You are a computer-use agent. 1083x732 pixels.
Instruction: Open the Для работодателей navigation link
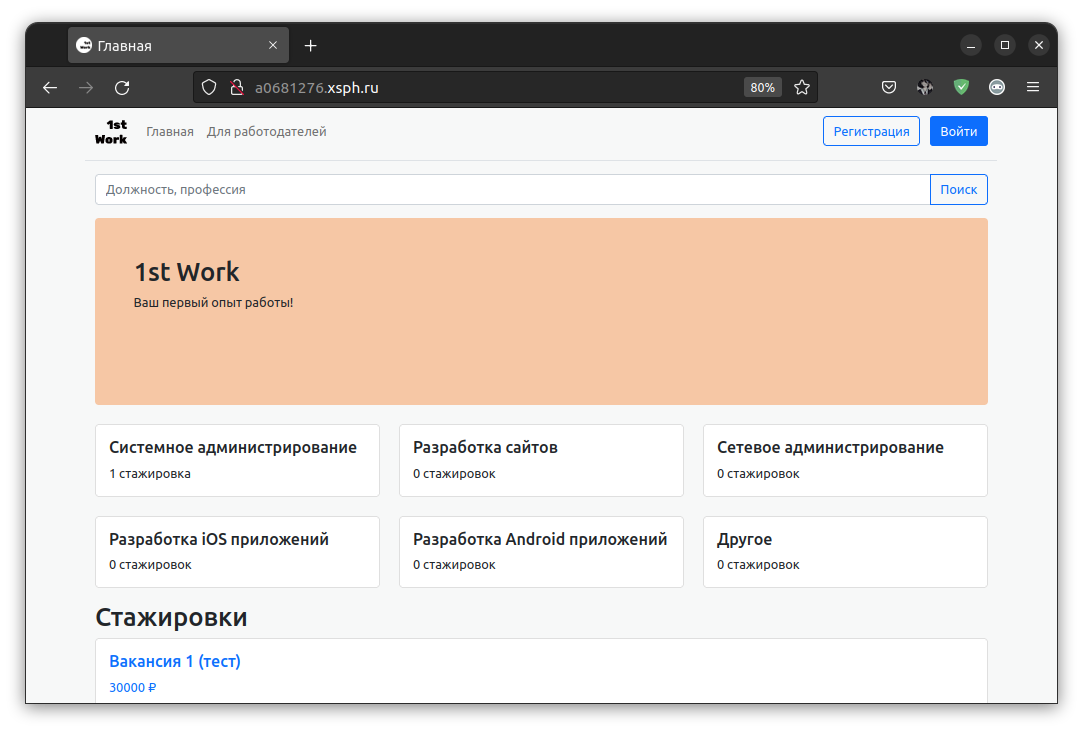point(267,132)
